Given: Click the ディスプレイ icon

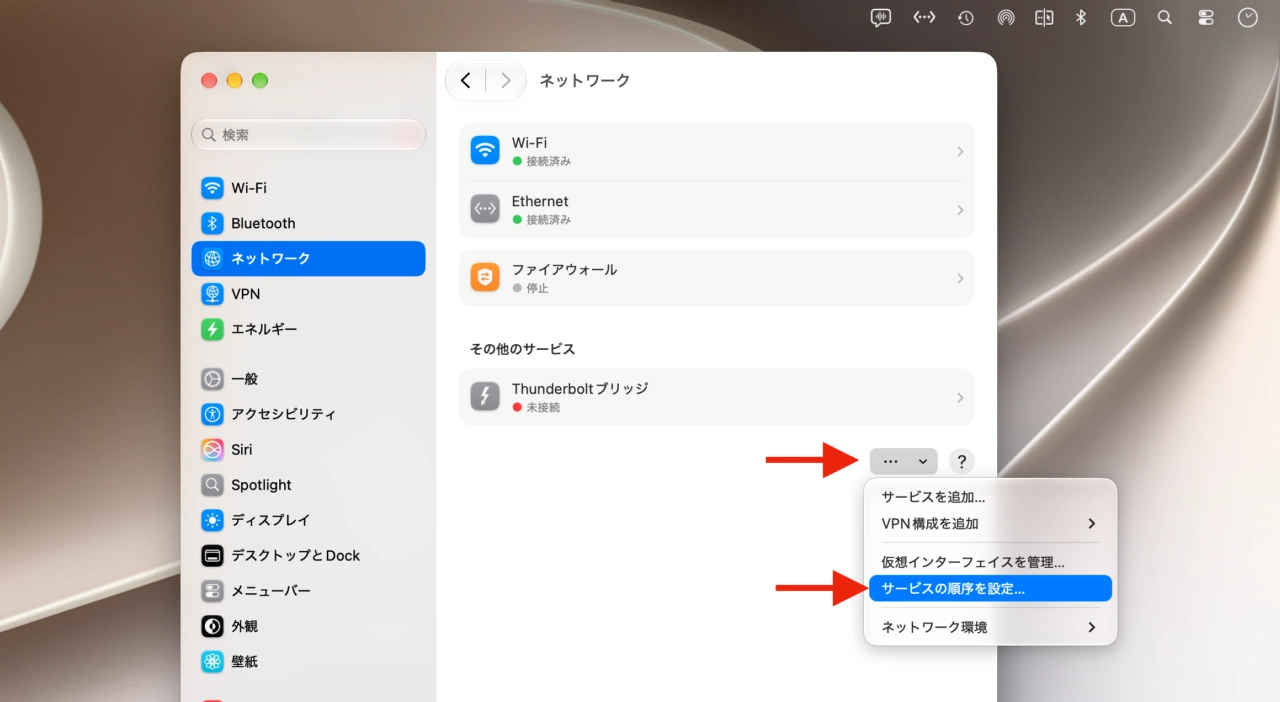Looking at the screenshot, I should (212, 520).
